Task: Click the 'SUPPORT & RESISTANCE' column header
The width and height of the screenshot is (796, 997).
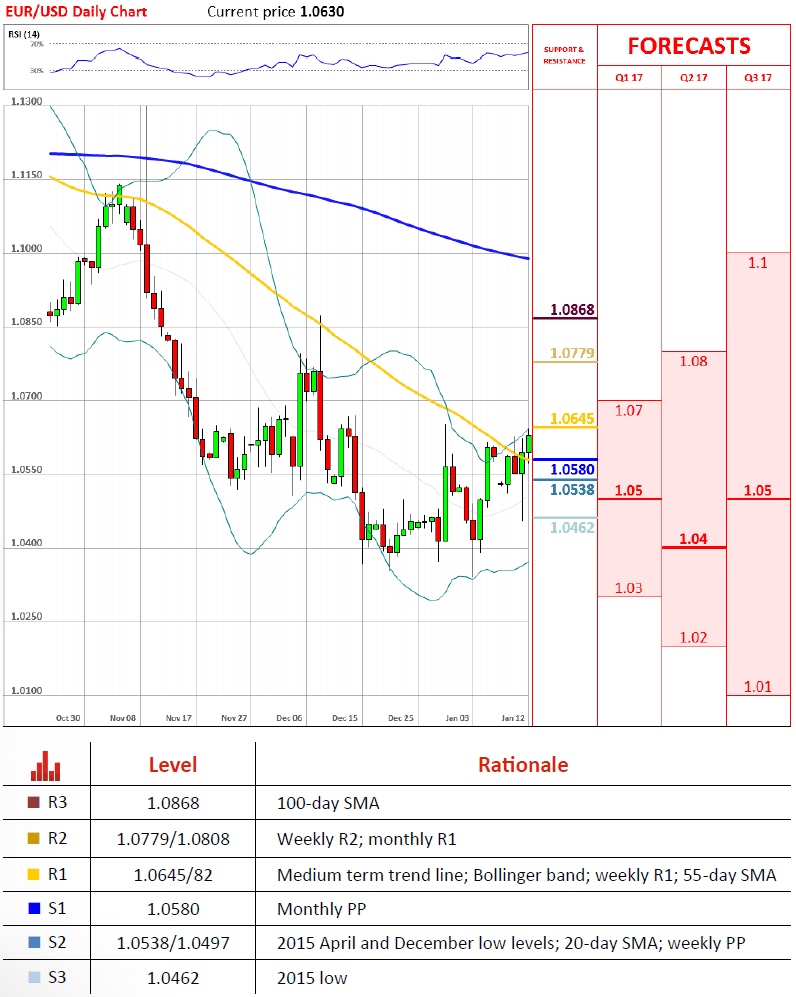Action: [x=564, y=55]
